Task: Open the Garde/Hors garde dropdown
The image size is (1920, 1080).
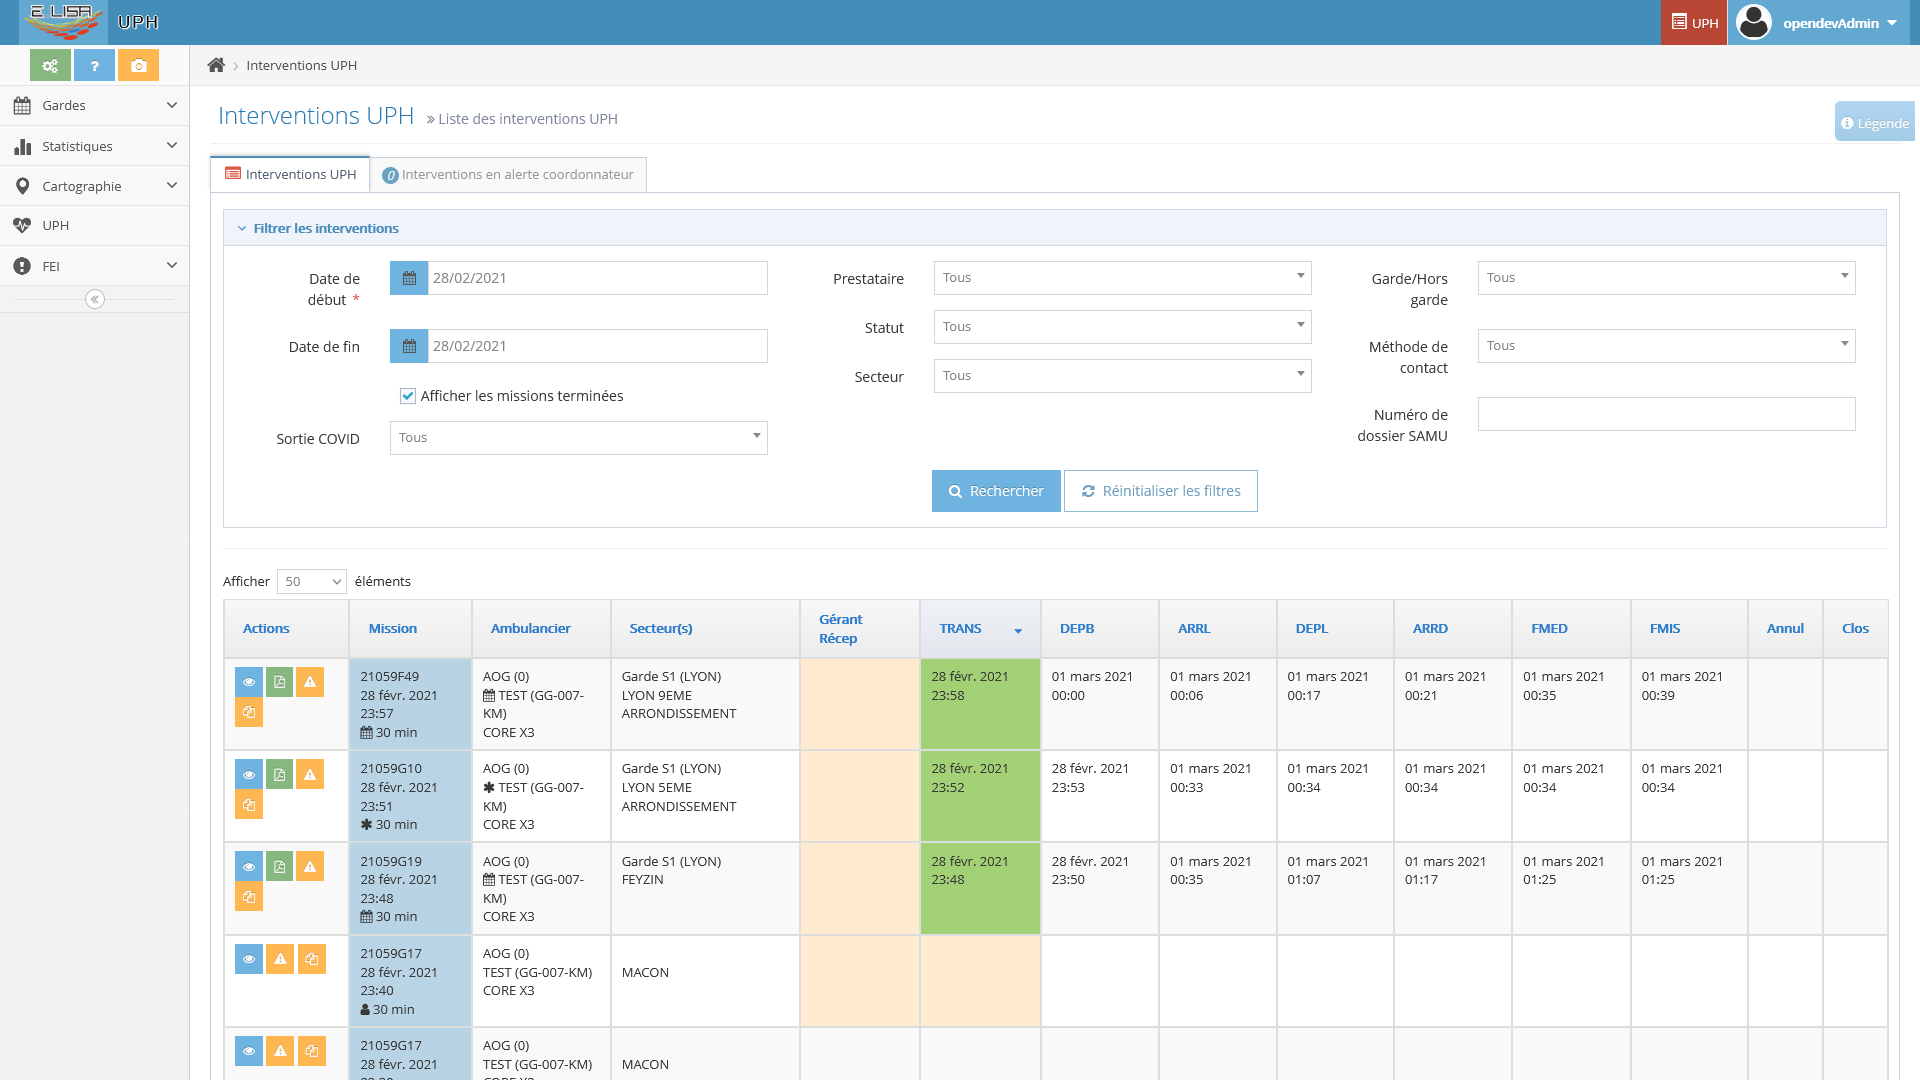Action: 1666,278
